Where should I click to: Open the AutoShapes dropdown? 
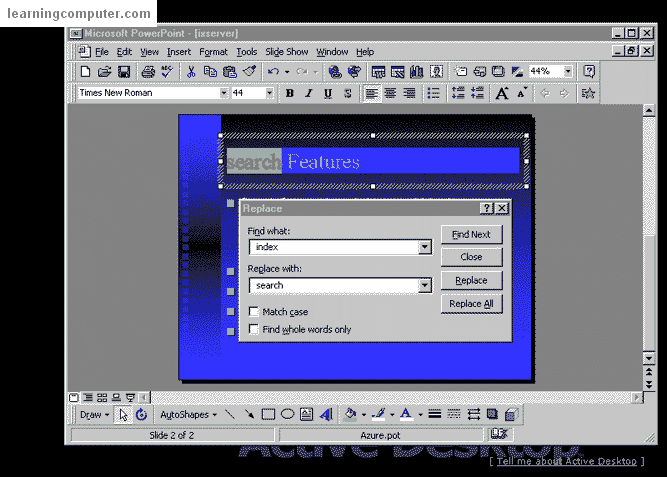pyautogui.click(x=188, y=414)
